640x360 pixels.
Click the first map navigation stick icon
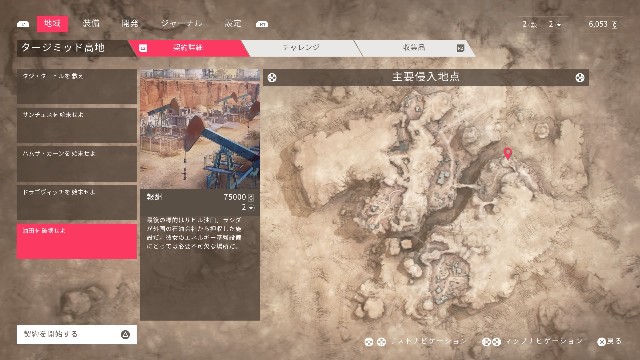(486, 342)
